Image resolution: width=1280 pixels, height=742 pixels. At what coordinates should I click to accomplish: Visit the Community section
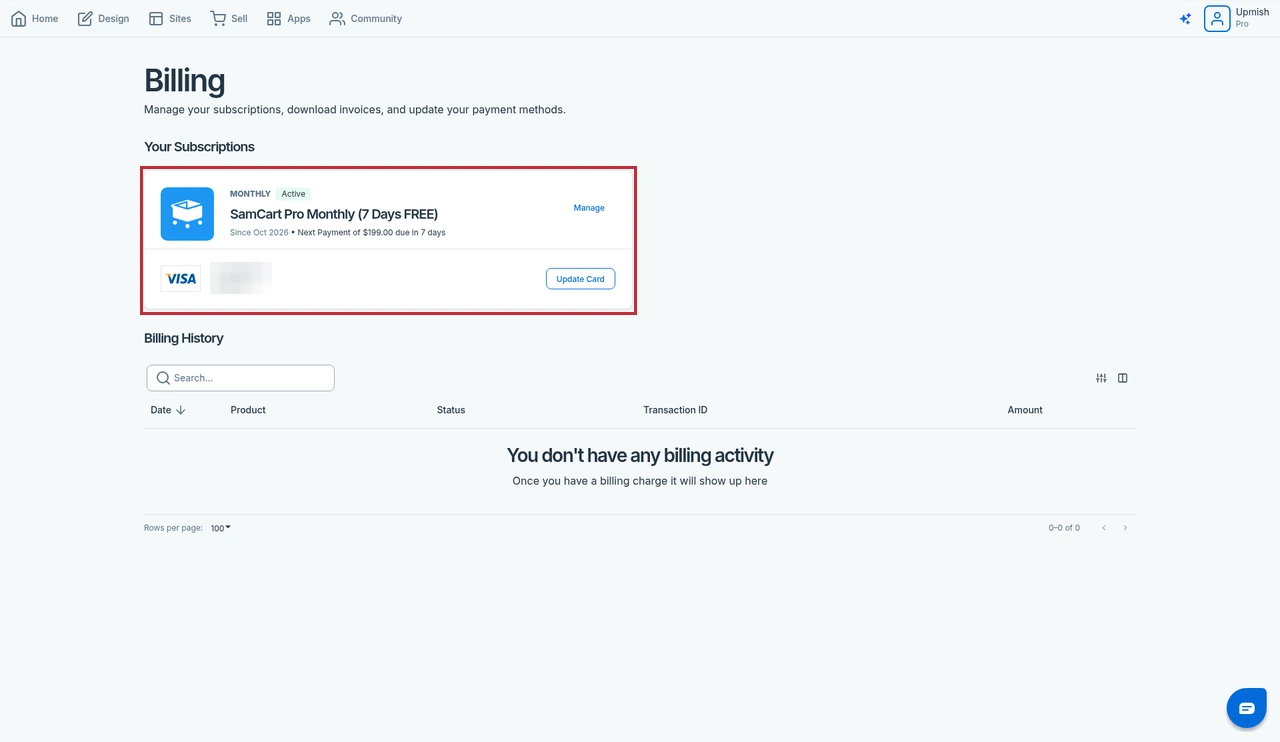[x=365, y=18]
